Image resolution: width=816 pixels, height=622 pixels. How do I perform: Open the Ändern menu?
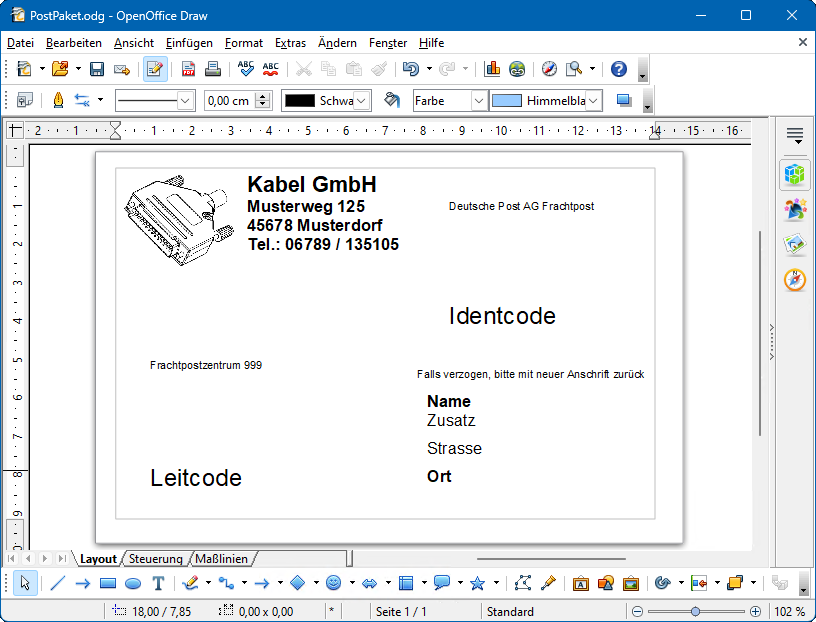click(337, 43)
